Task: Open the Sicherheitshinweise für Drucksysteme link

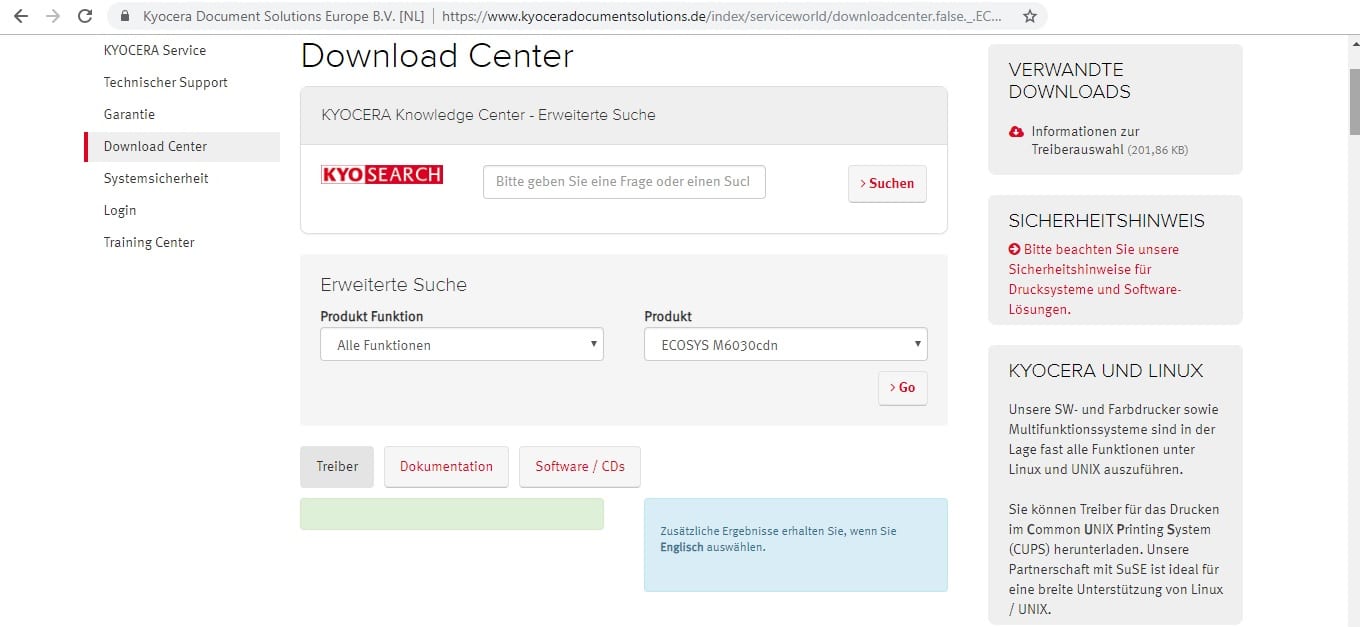Action: [1096, 279]
